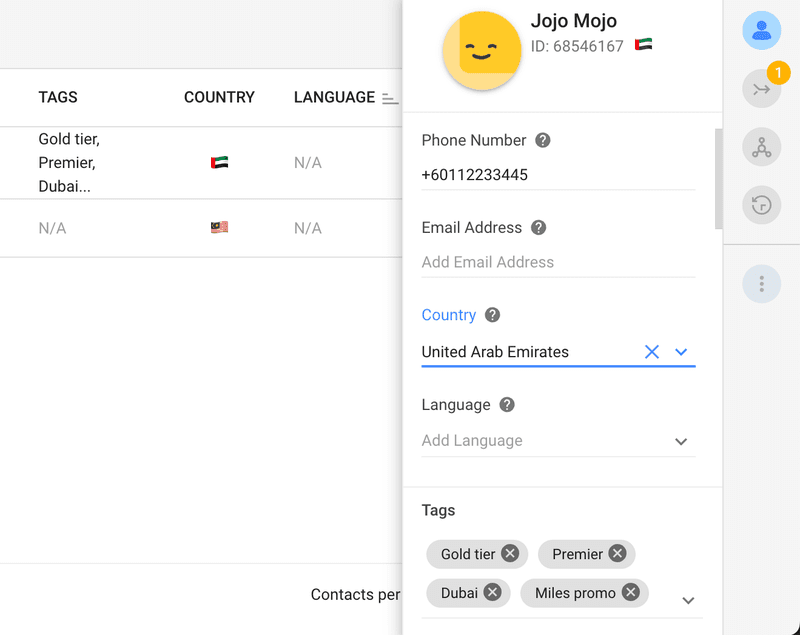Viewport: 800px width, 635px height.
Task: Click the Country field label
Action: click(448, 315)
